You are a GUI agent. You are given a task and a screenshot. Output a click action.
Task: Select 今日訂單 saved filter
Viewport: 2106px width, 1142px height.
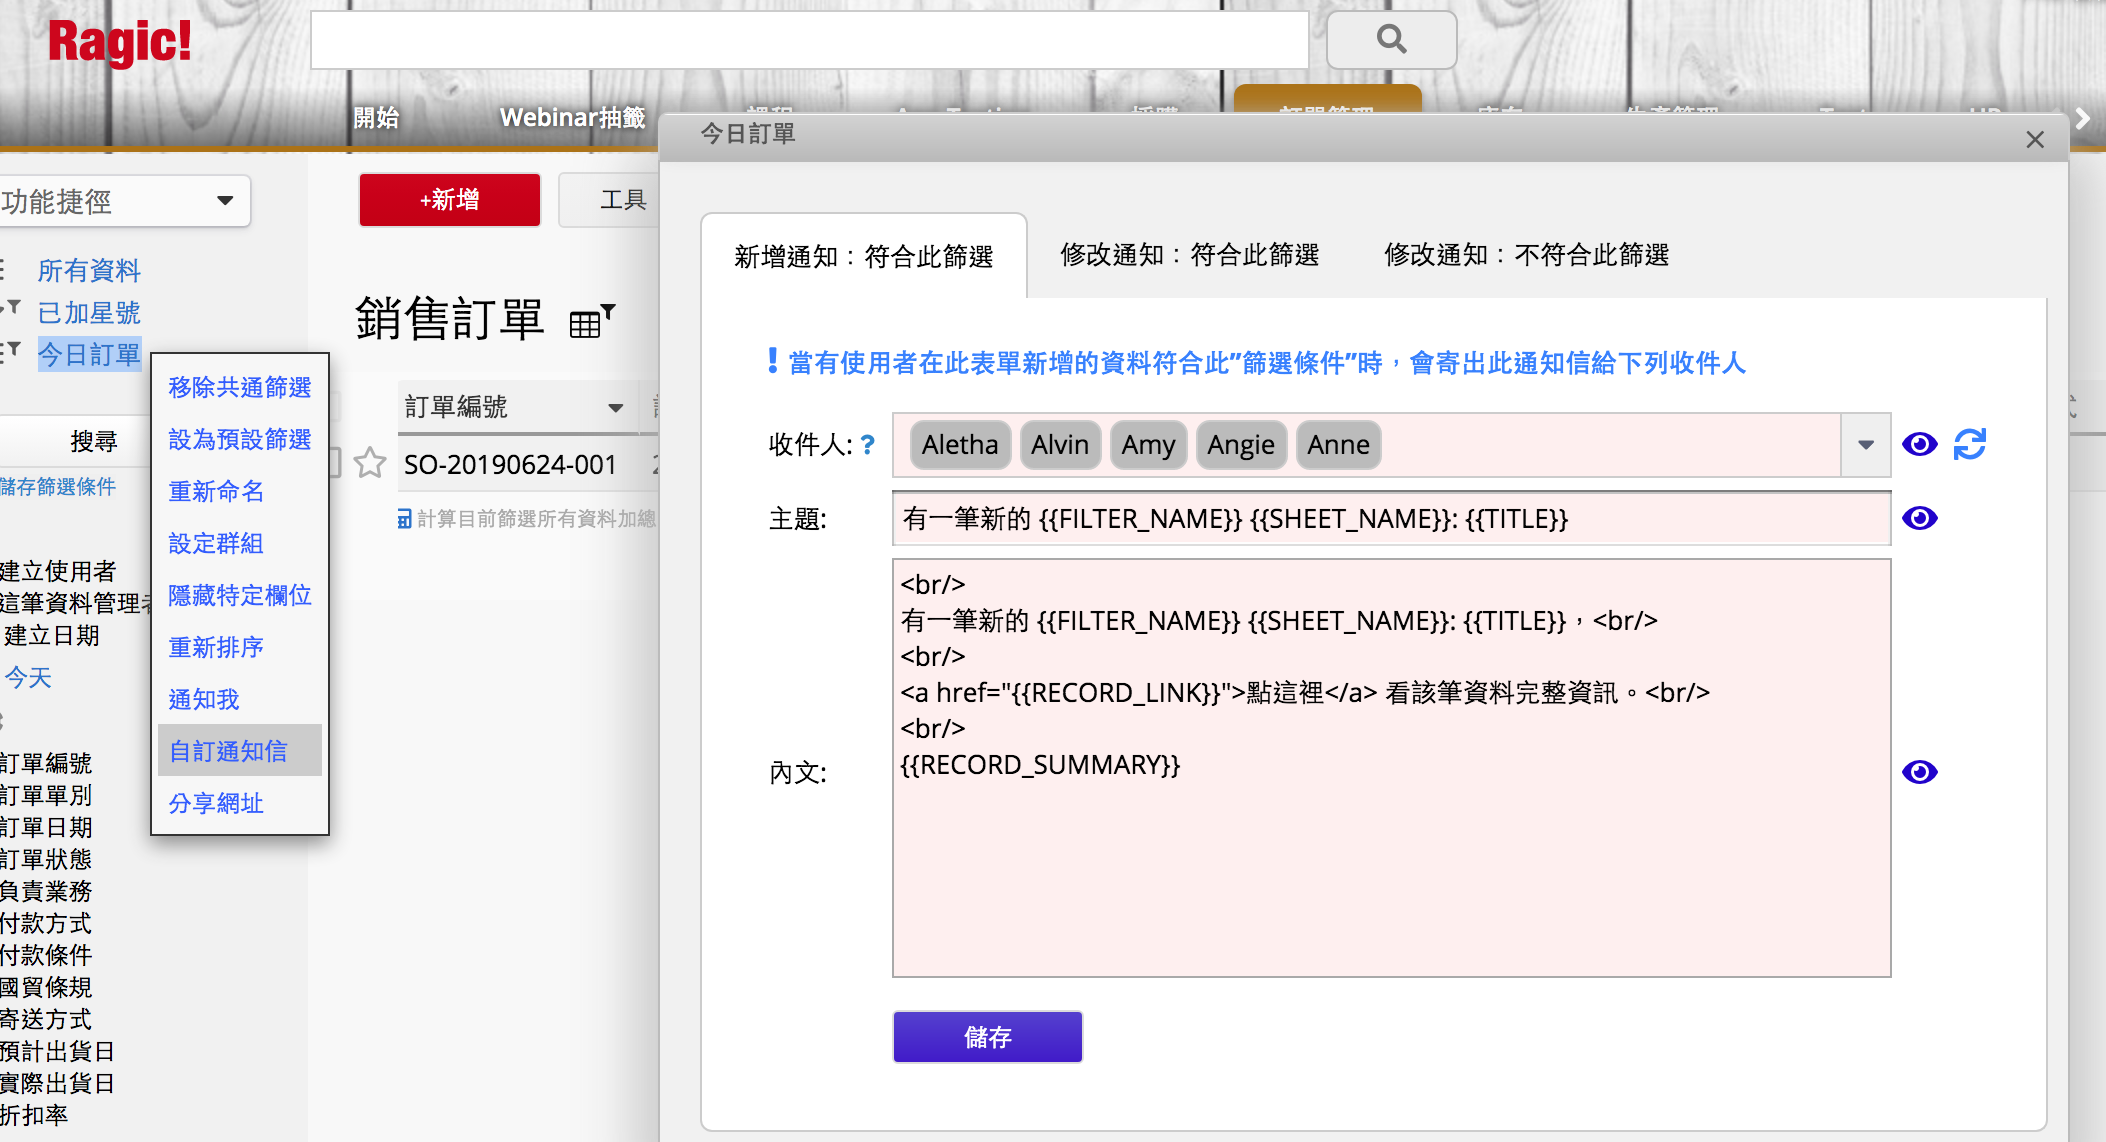tap(89, 354)
